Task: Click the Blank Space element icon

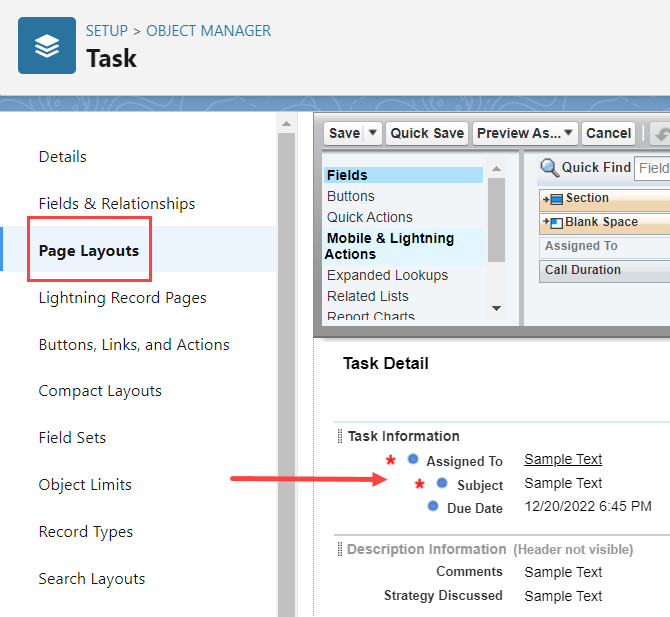Action: pos(552,223)
